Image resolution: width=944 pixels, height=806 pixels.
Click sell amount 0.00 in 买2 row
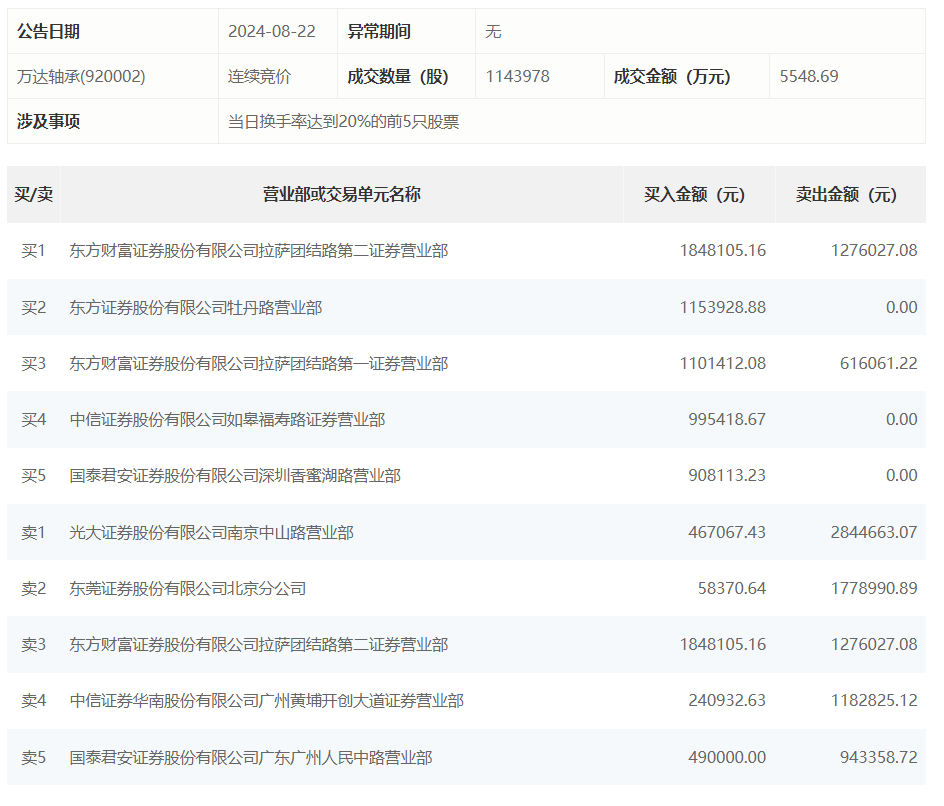point(901,307)
